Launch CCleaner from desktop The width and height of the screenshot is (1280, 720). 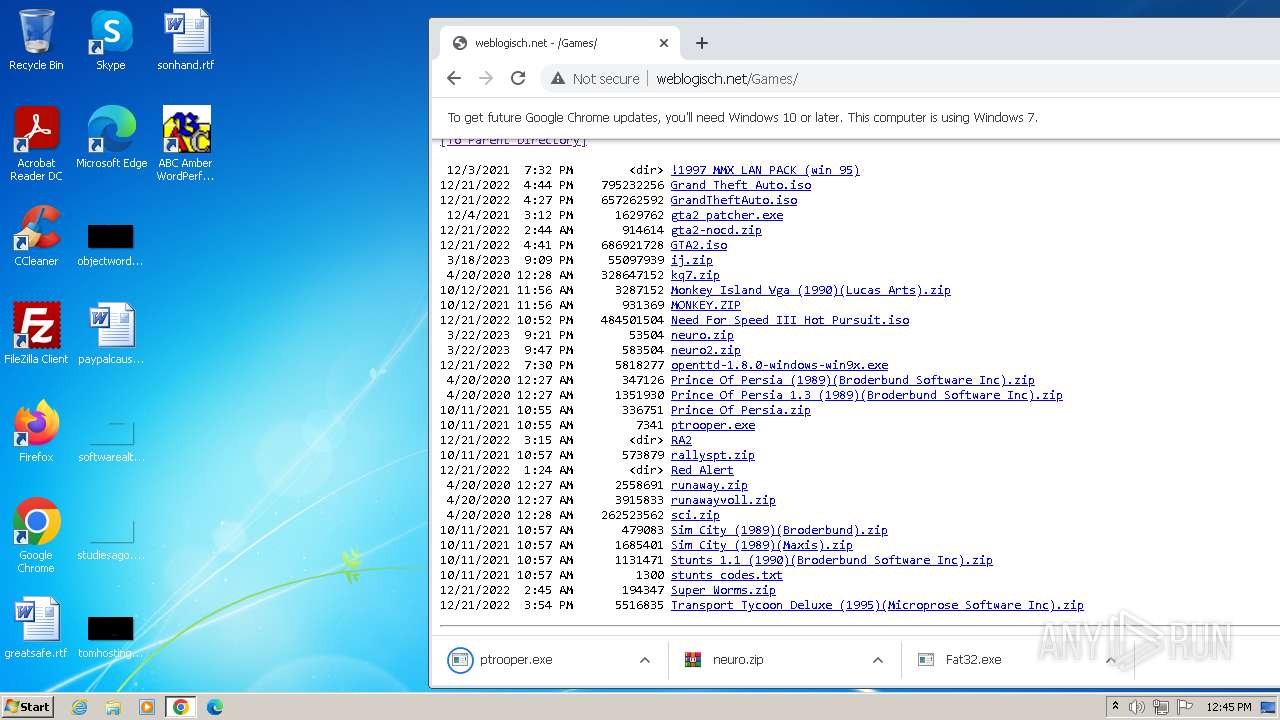36,236
